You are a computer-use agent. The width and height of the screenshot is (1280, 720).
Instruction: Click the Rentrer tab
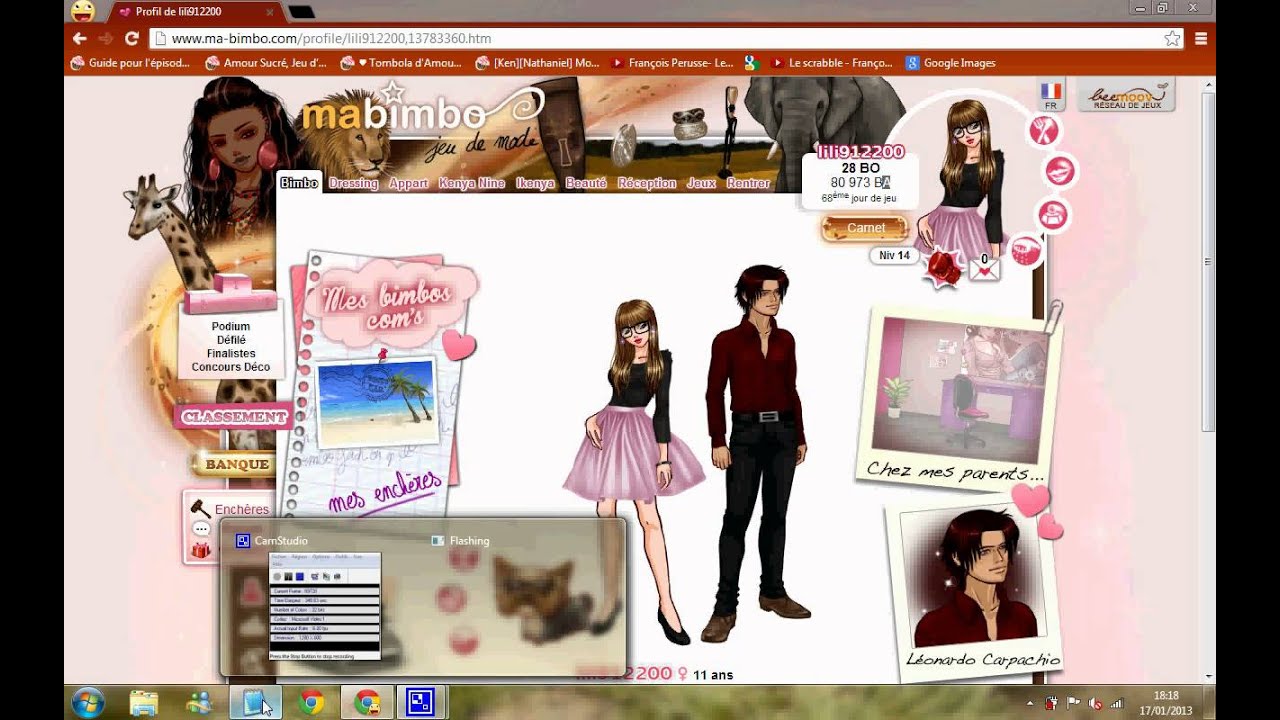[748, 183]
